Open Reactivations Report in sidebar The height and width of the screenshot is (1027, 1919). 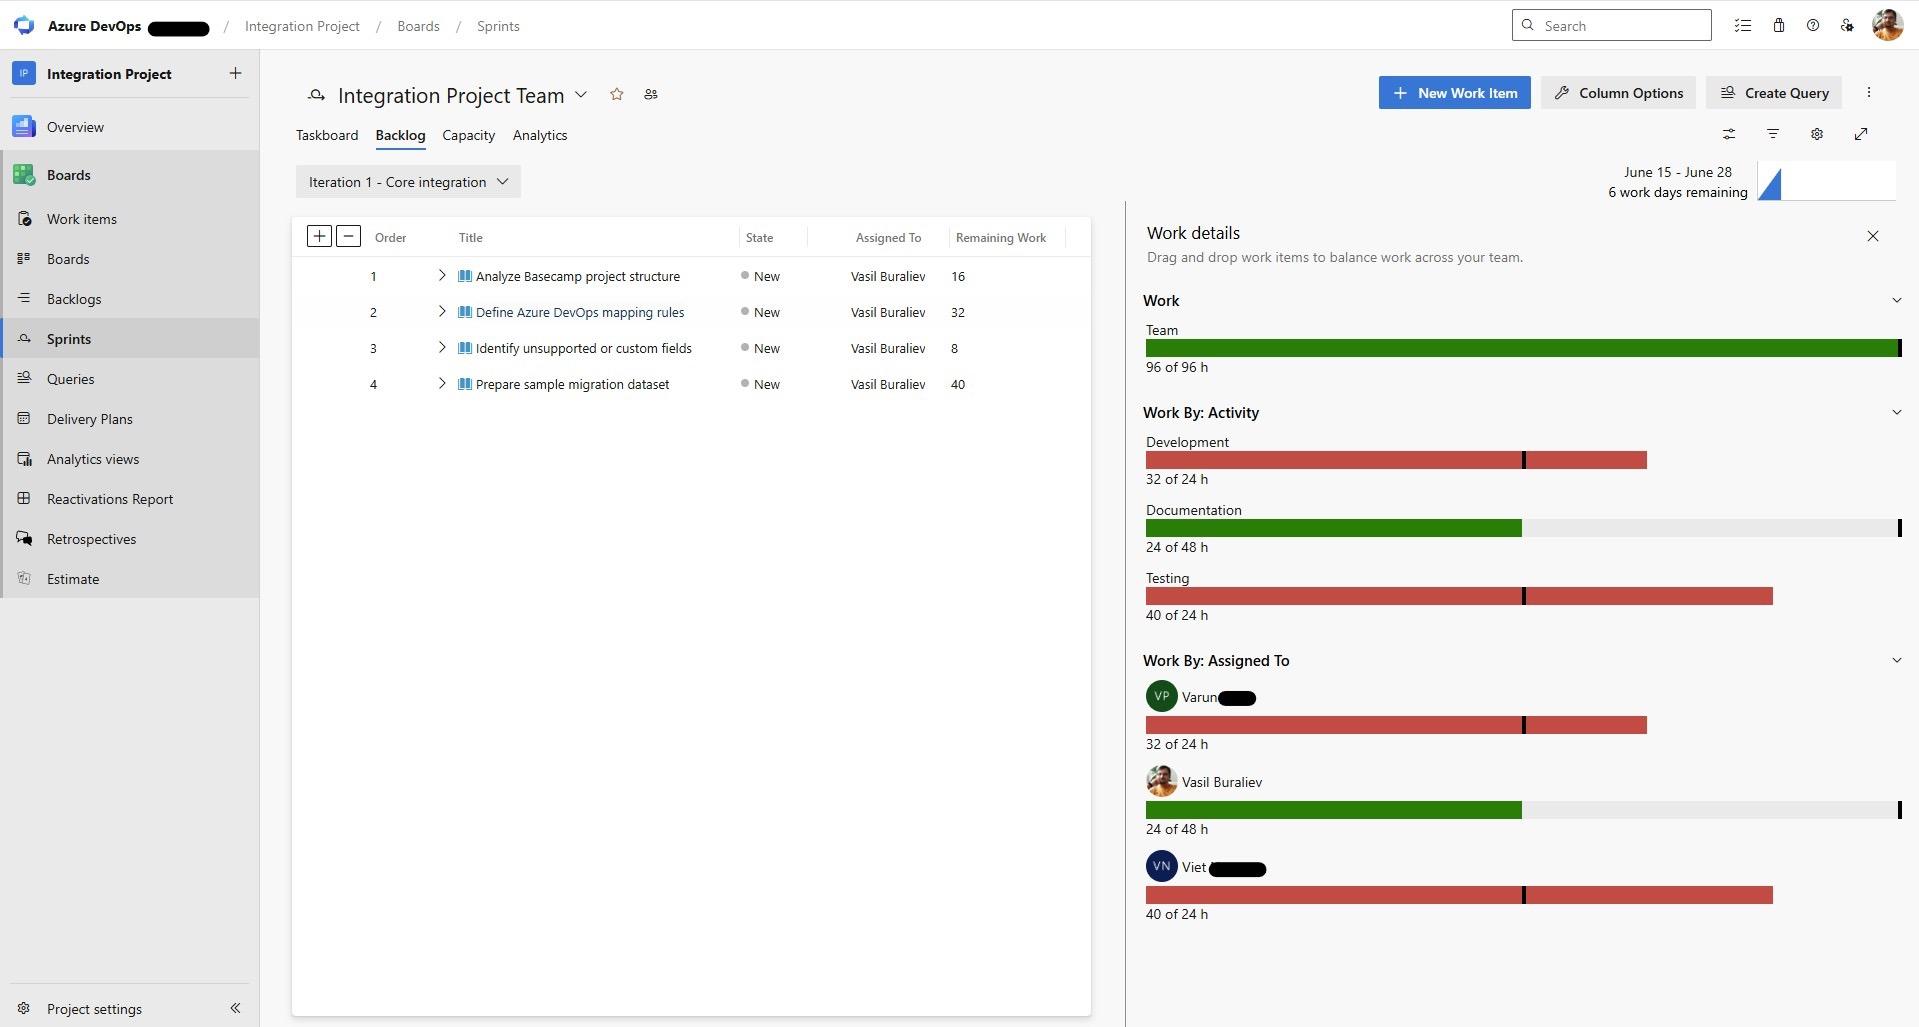click(110, 499)
